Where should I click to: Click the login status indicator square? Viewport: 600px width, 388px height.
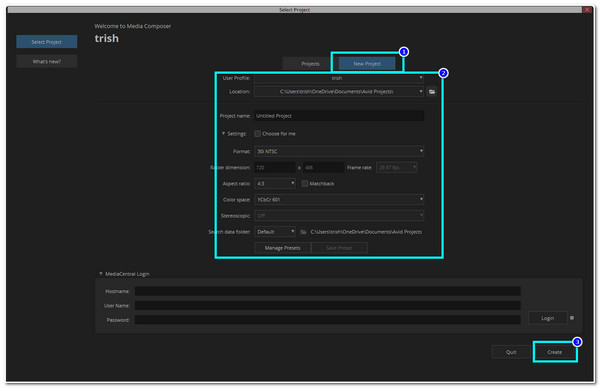(572, 318)
